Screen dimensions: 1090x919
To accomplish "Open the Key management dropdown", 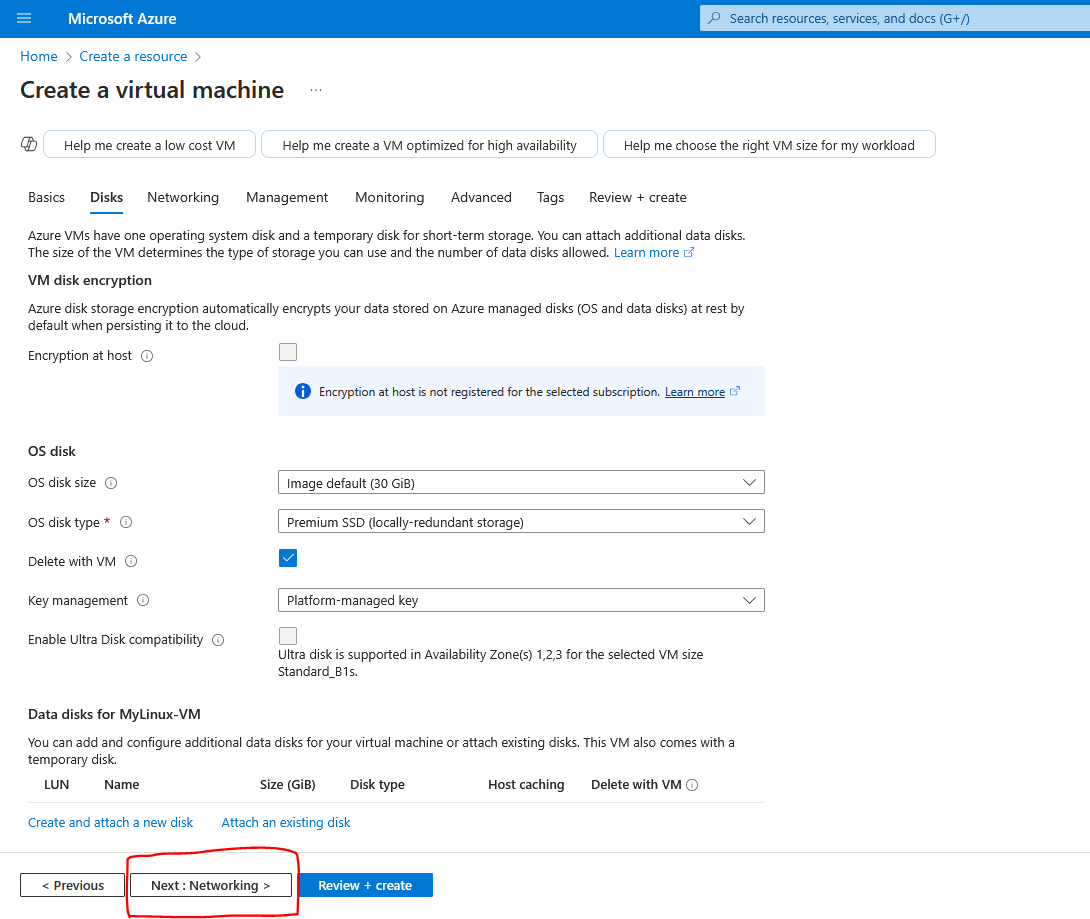I will (x=521, y=600).
